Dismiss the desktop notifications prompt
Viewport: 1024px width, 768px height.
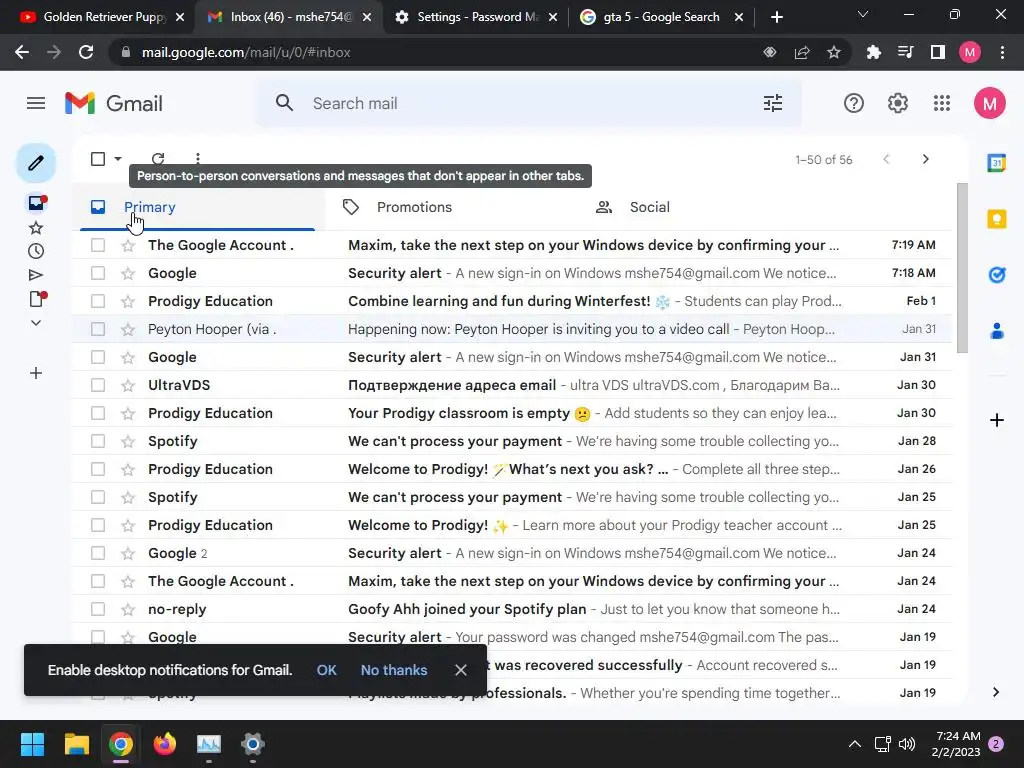460,670
